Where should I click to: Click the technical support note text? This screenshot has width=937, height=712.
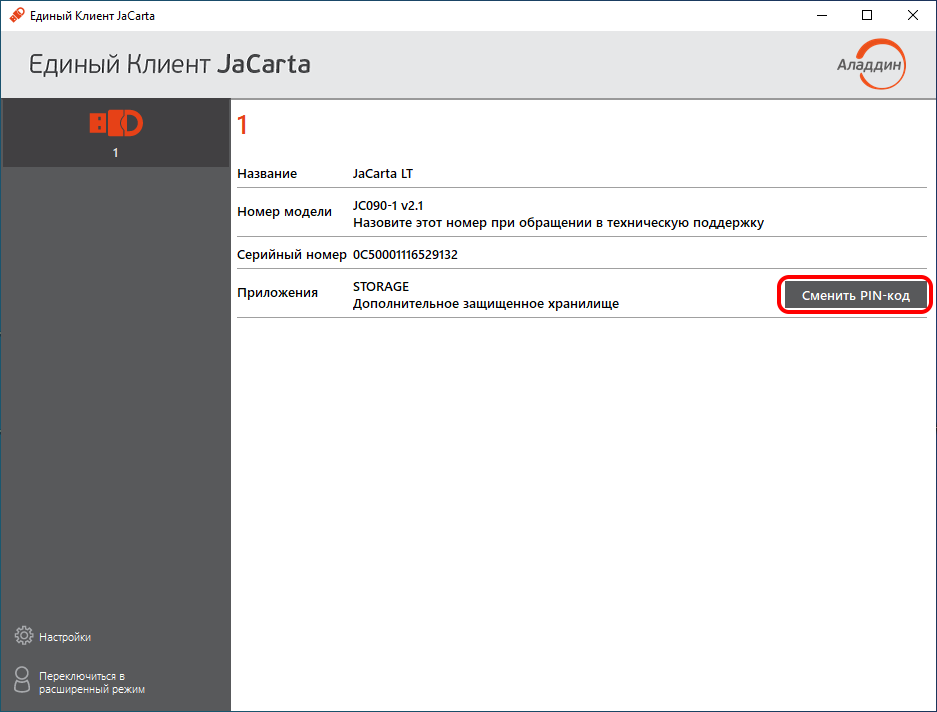click(558, 222)
